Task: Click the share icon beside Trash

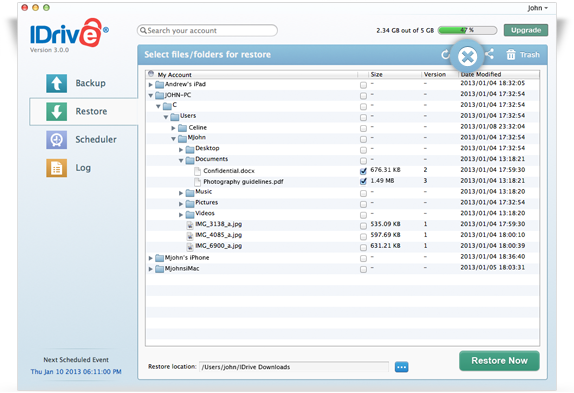Action: tap(489, 54)
